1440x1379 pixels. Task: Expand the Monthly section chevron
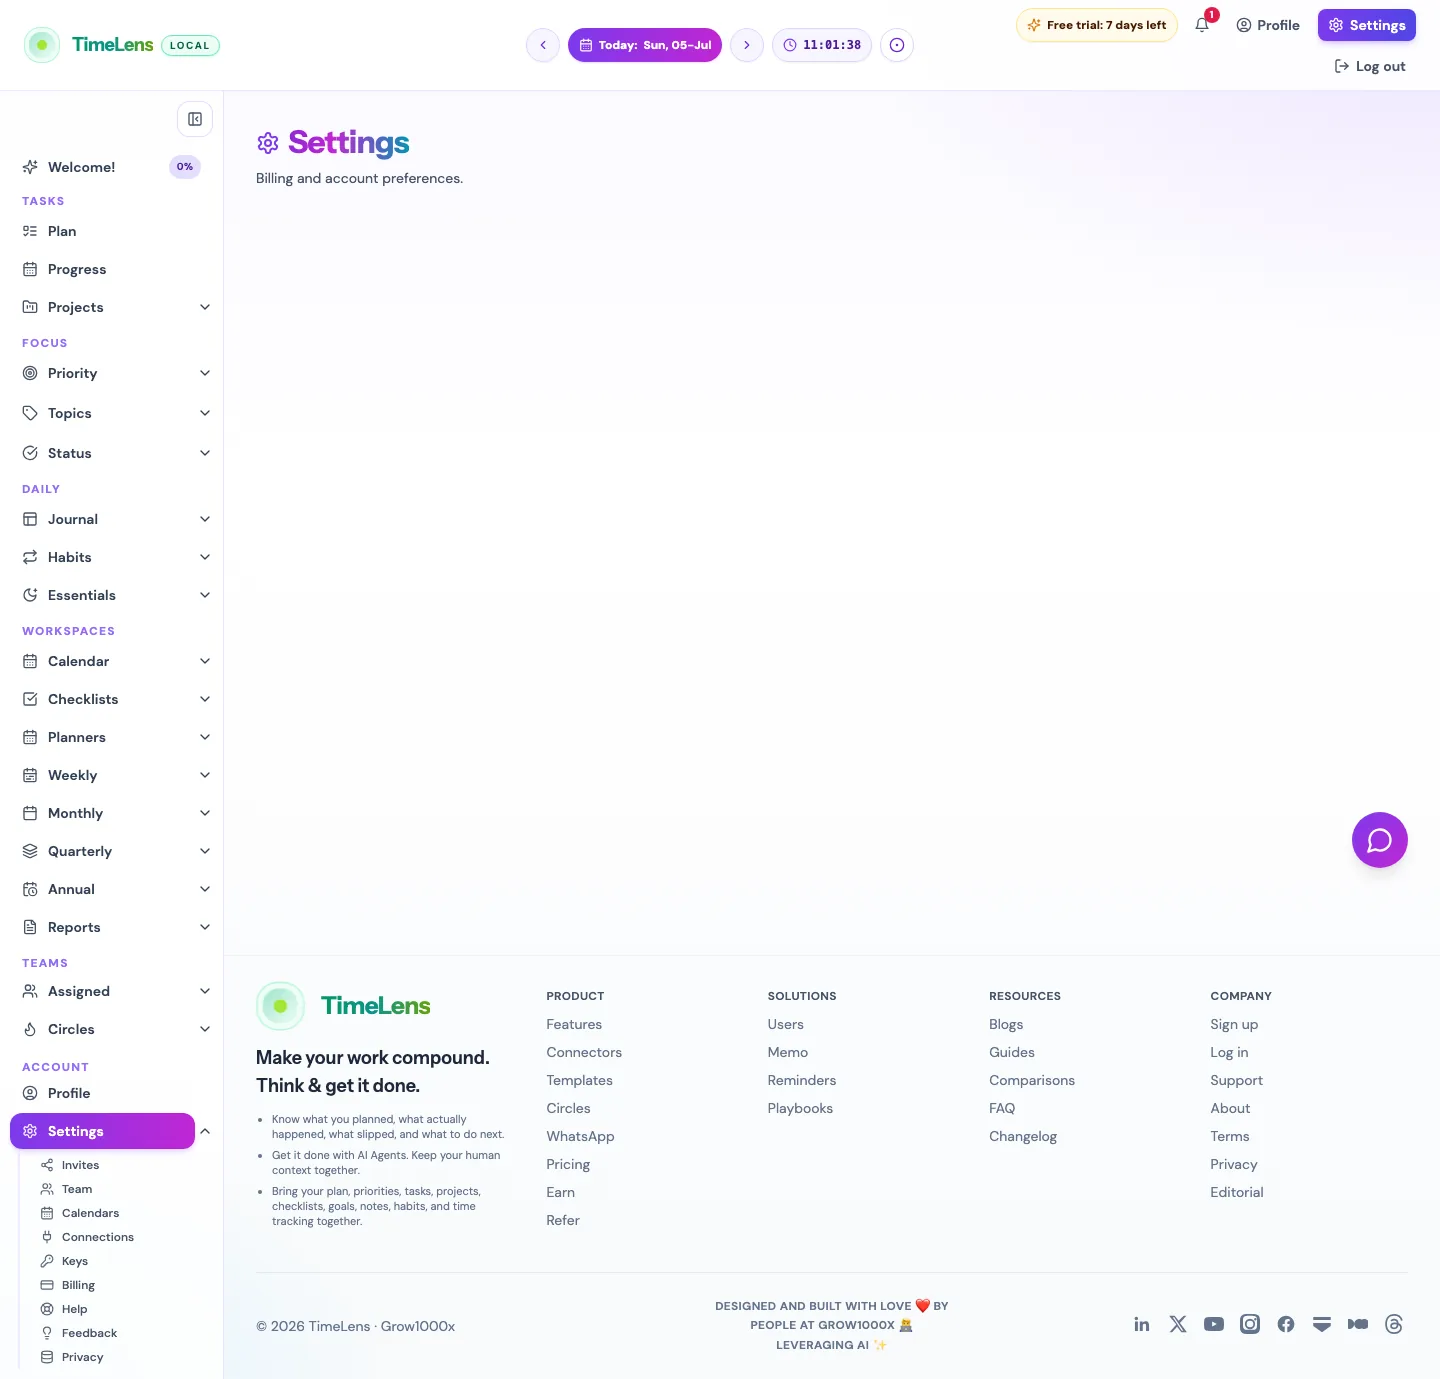[205, 813]
